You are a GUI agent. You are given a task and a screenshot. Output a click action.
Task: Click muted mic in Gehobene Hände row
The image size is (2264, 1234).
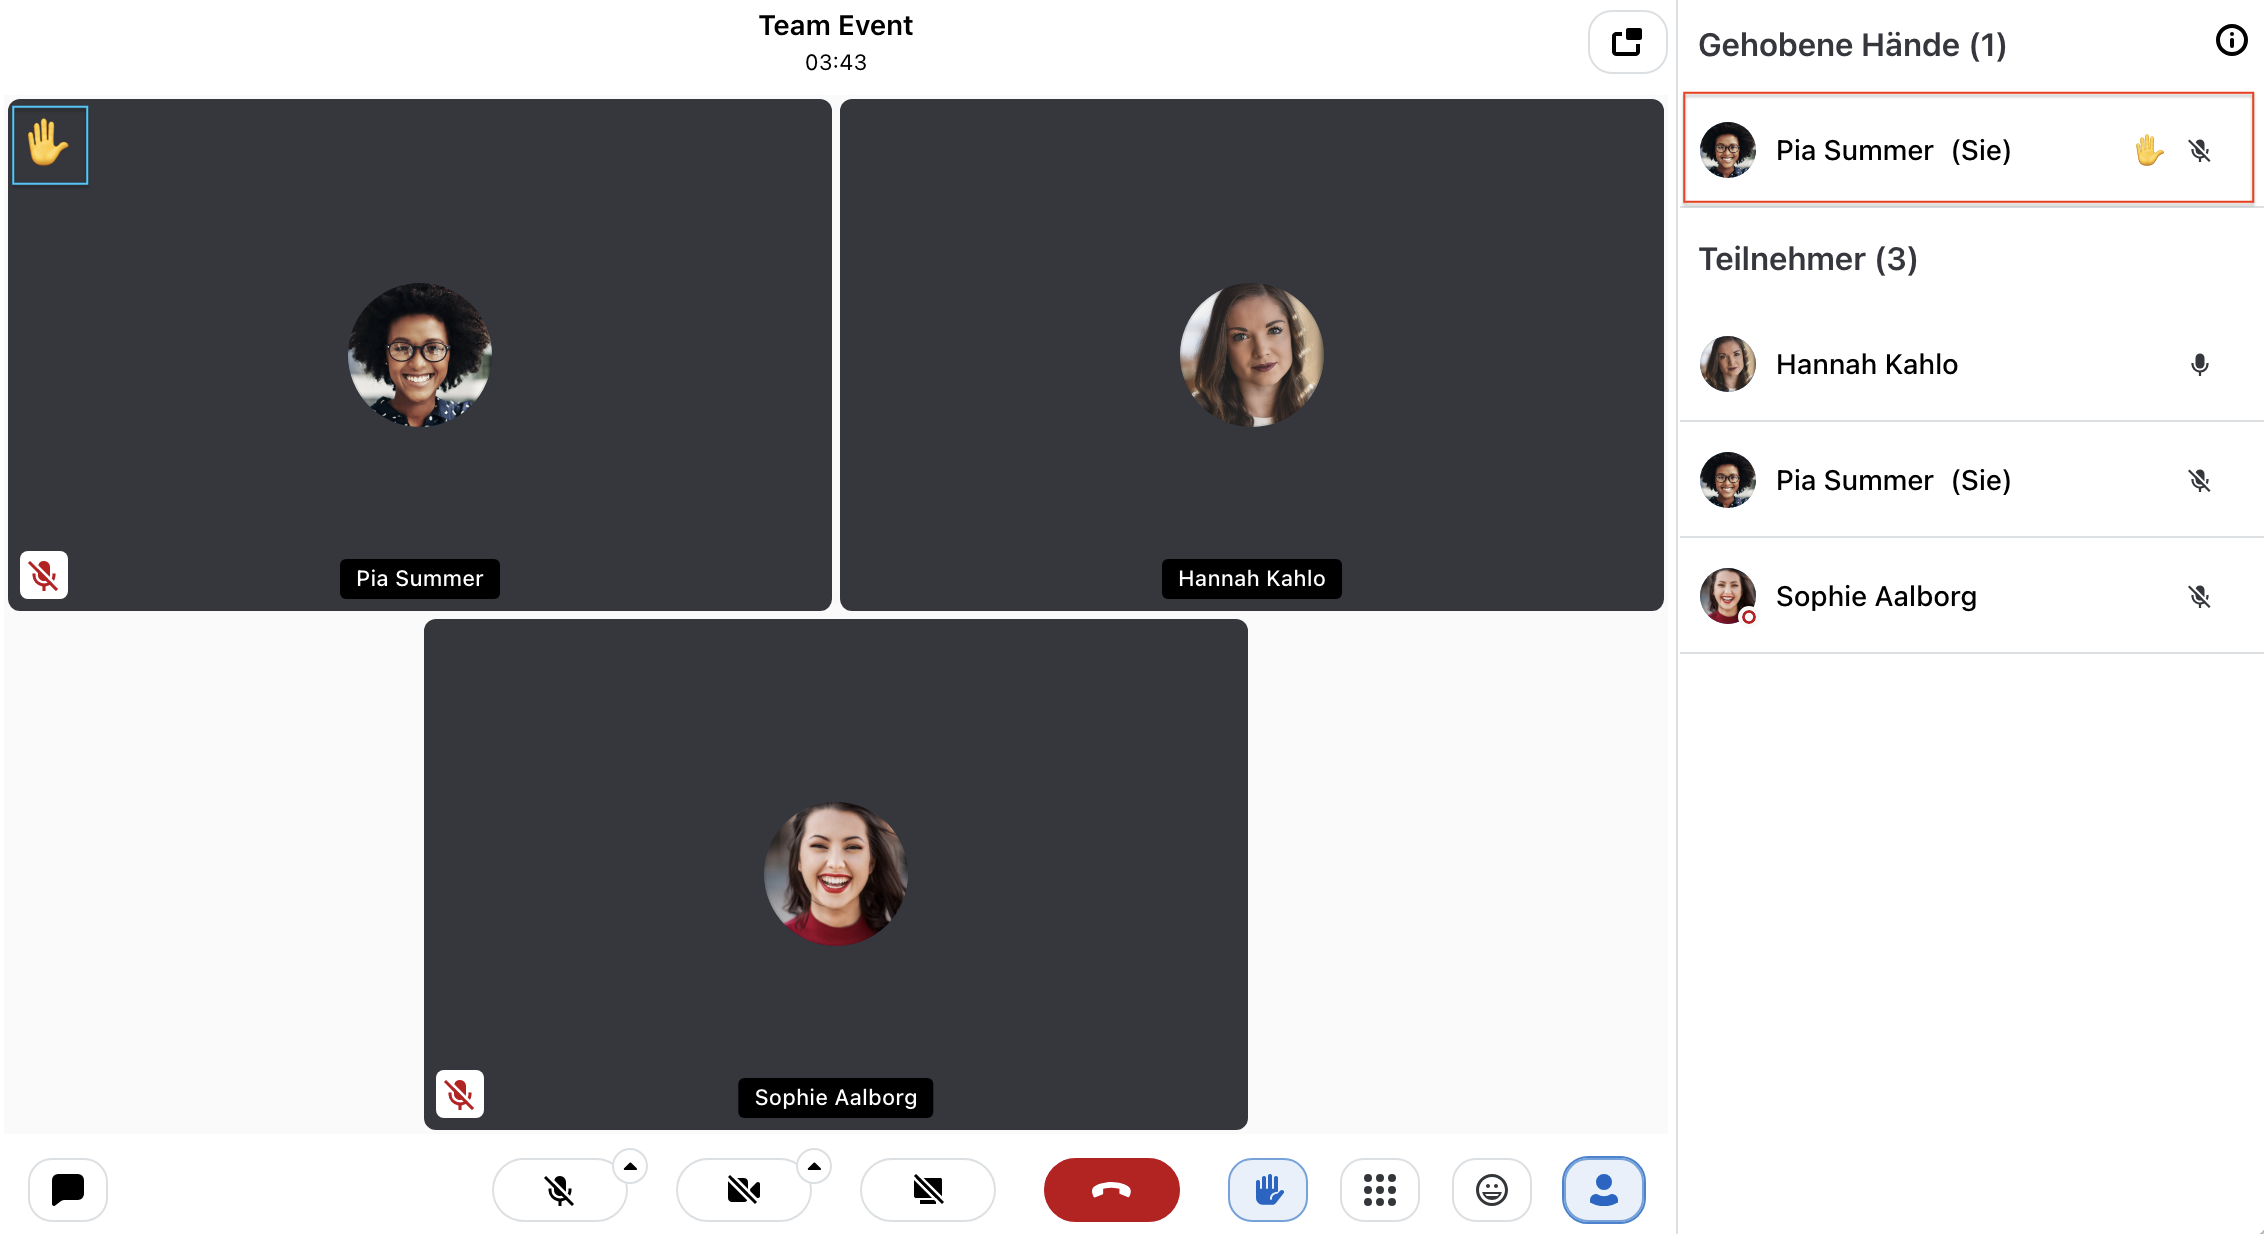pyautogui.click(x=2200, y=151)
